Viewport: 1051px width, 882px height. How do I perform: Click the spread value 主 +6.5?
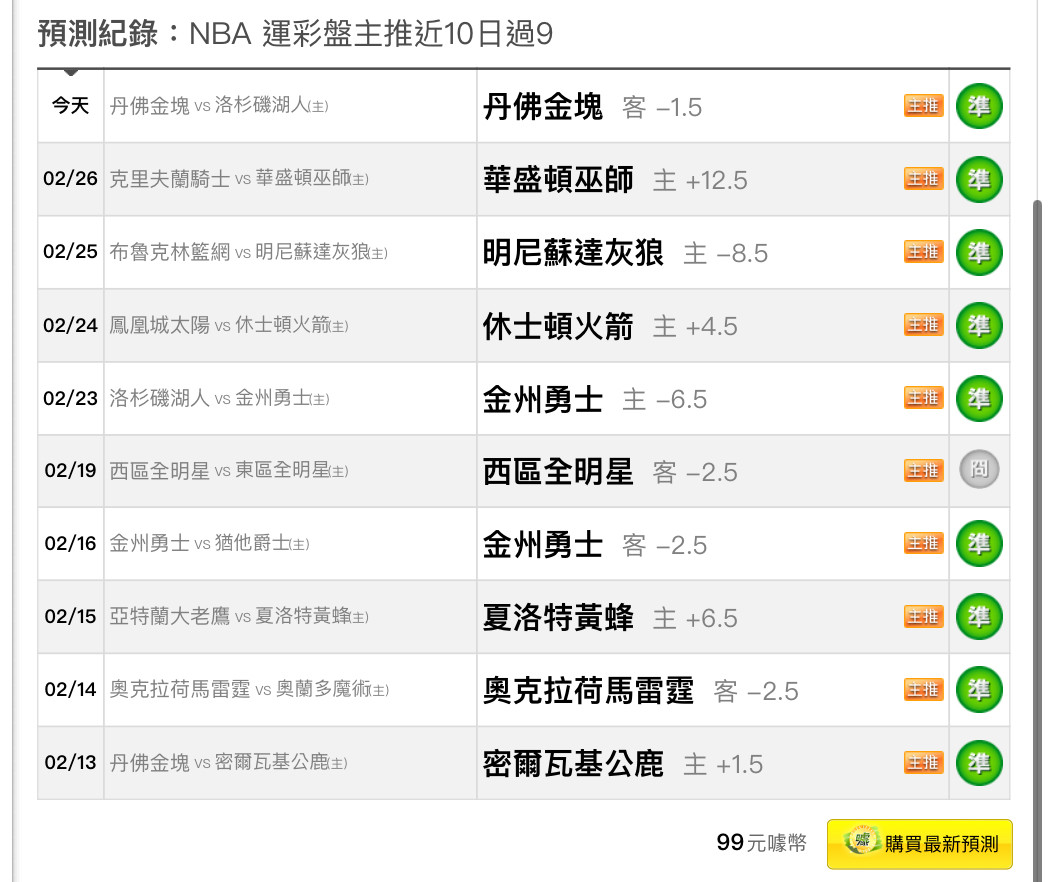[695, 618]
